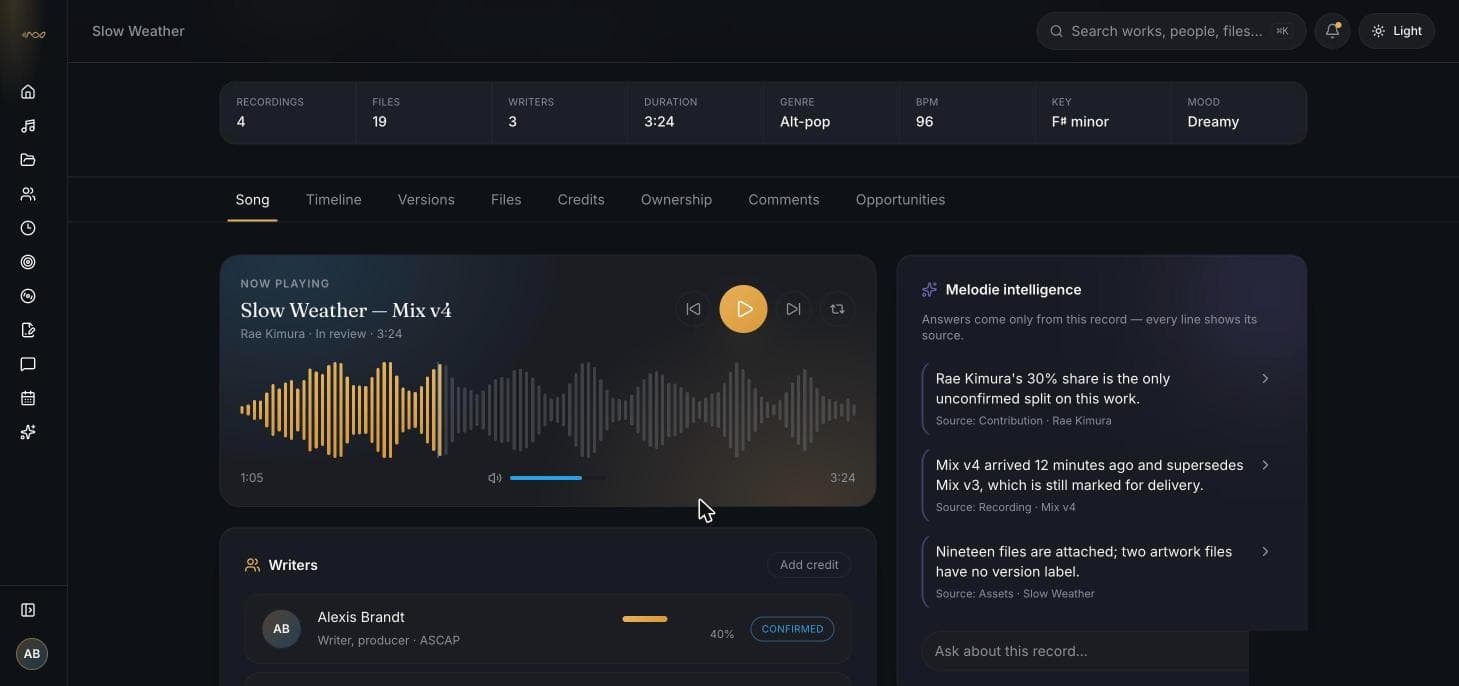The width and height of the screenshot is (1459, 686).
Task: Open the target icon in the sidebar
Action: click(x=28, y=262)
